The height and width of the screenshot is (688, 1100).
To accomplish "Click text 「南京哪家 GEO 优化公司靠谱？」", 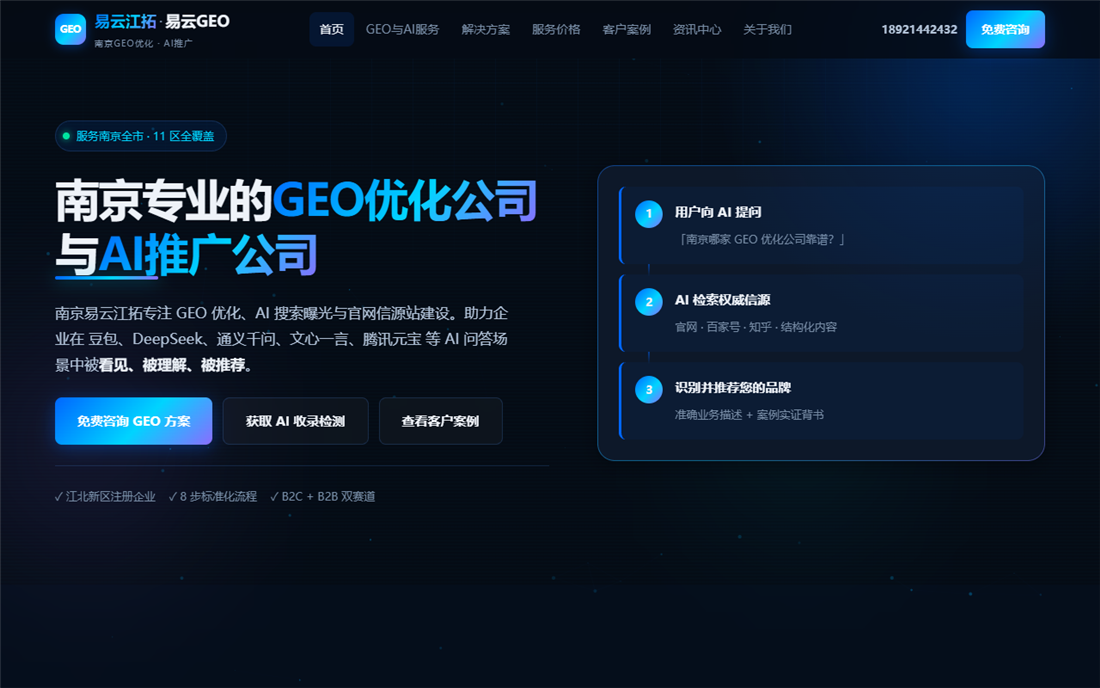I will point(760,239).
